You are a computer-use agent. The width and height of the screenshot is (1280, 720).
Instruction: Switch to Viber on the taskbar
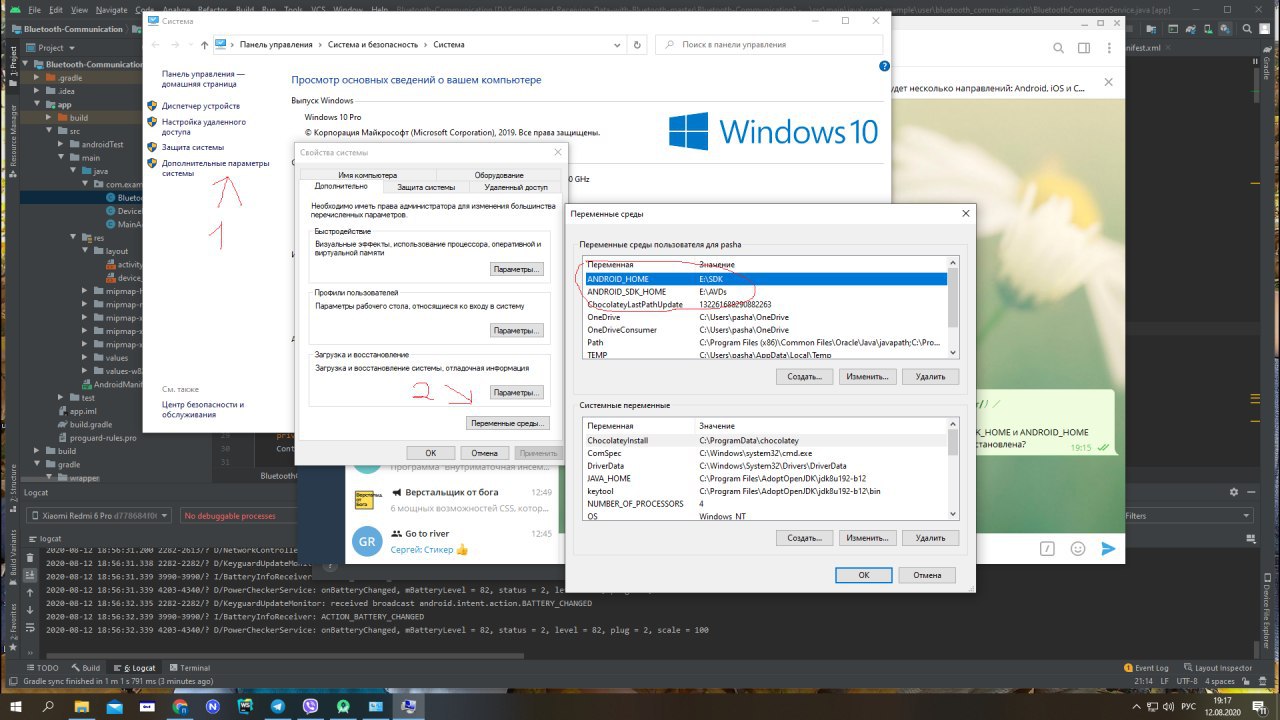pyautogui.click(x=310, y=707)
